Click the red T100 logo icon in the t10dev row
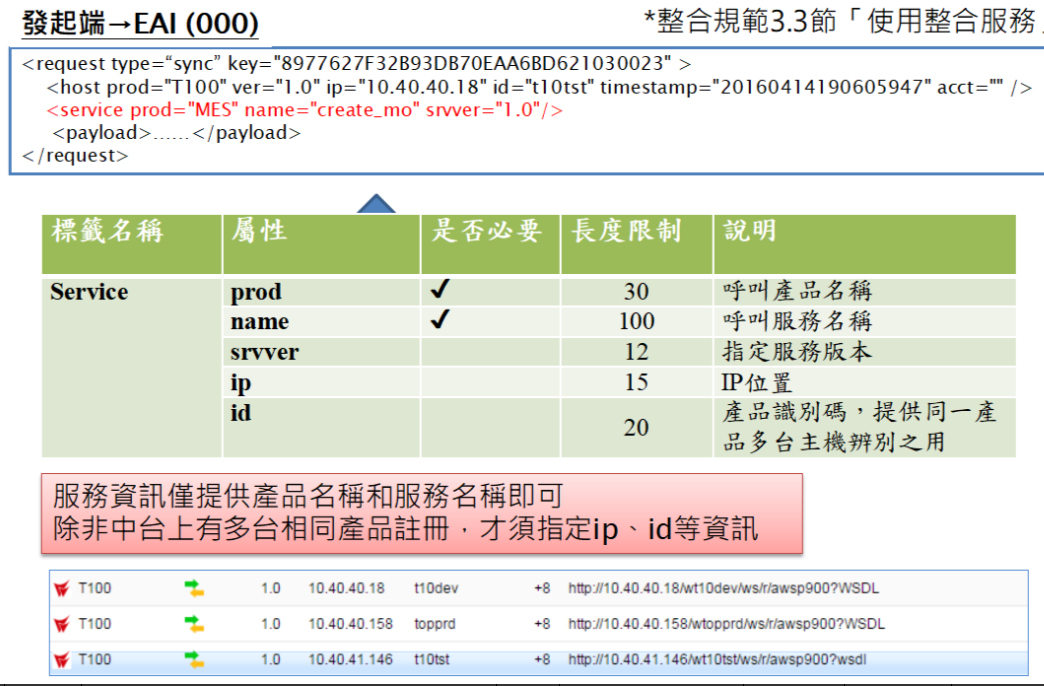This screenshot has height=686, width=1044. tap(62, 589)
